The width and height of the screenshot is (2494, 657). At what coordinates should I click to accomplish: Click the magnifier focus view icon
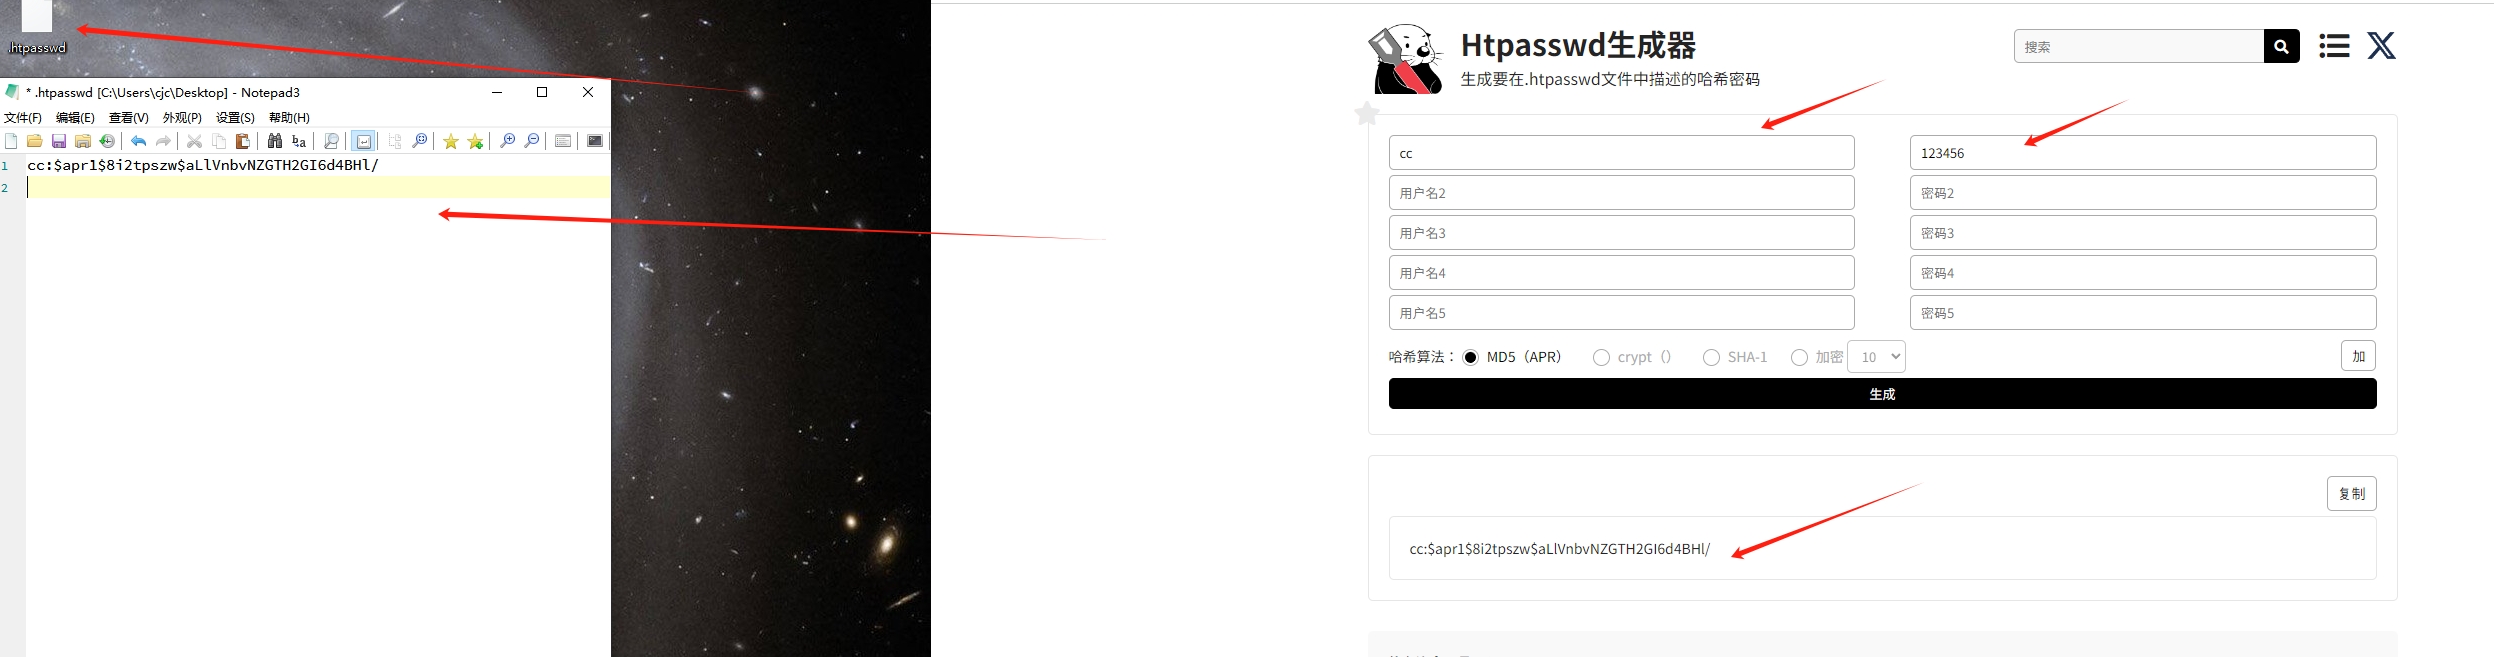coord(419,141)
